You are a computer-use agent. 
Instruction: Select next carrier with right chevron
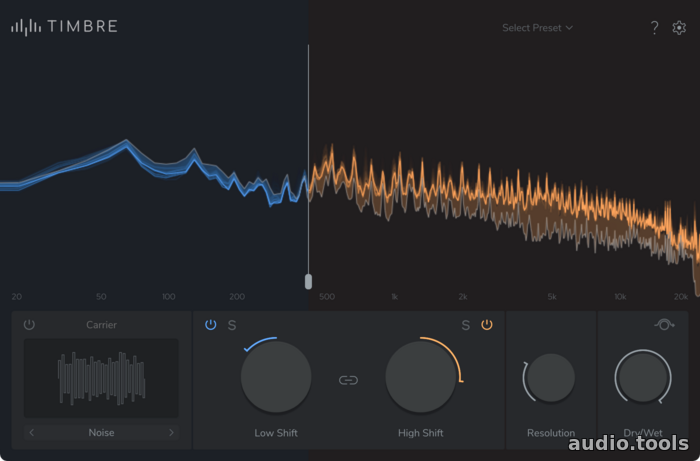pyautogui.click(x=171, y=432)
